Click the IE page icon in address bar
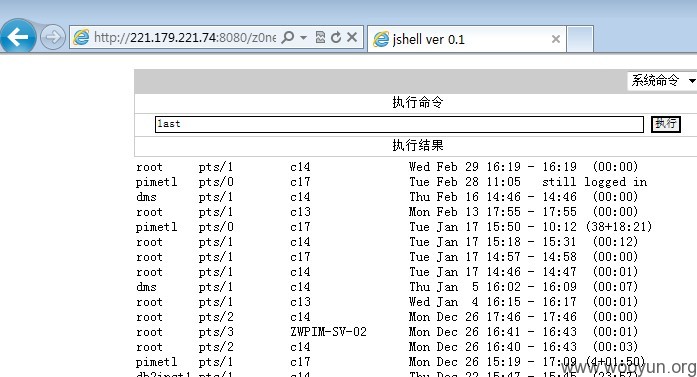This screenshot has height=377, width=697. point(81,37)
